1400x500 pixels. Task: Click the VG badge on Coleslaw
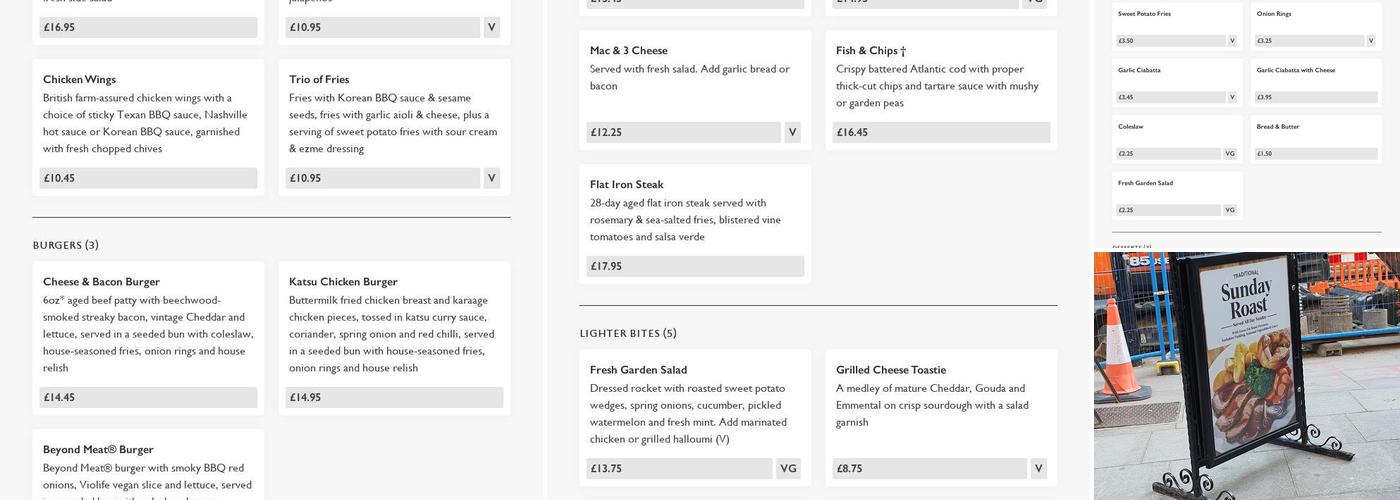click(x=1230, y=154)
